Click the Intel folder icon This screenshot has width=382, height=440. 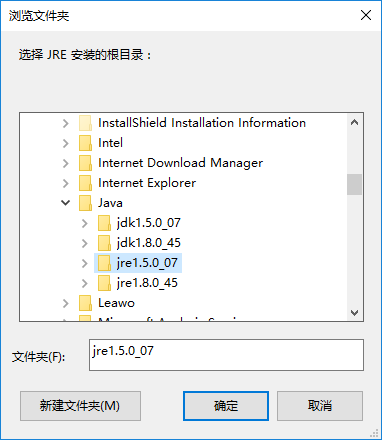pos(85,143)
